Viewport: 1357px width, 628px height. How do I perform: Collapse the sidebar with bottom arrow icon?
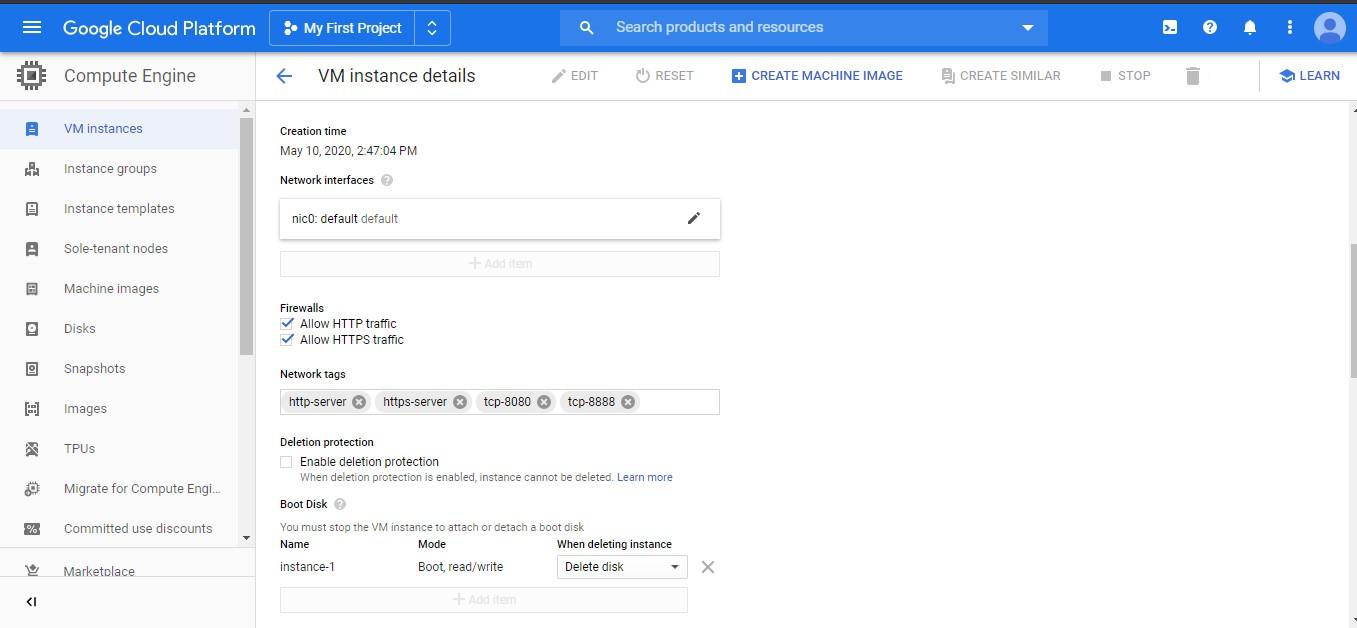point(31,602)
